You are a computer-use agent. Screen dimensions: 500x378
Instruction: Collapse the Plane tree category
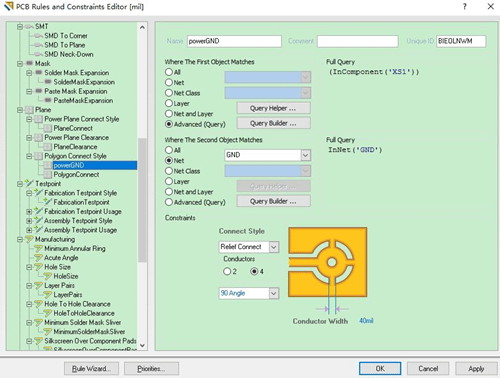click(x=20, y=110)
